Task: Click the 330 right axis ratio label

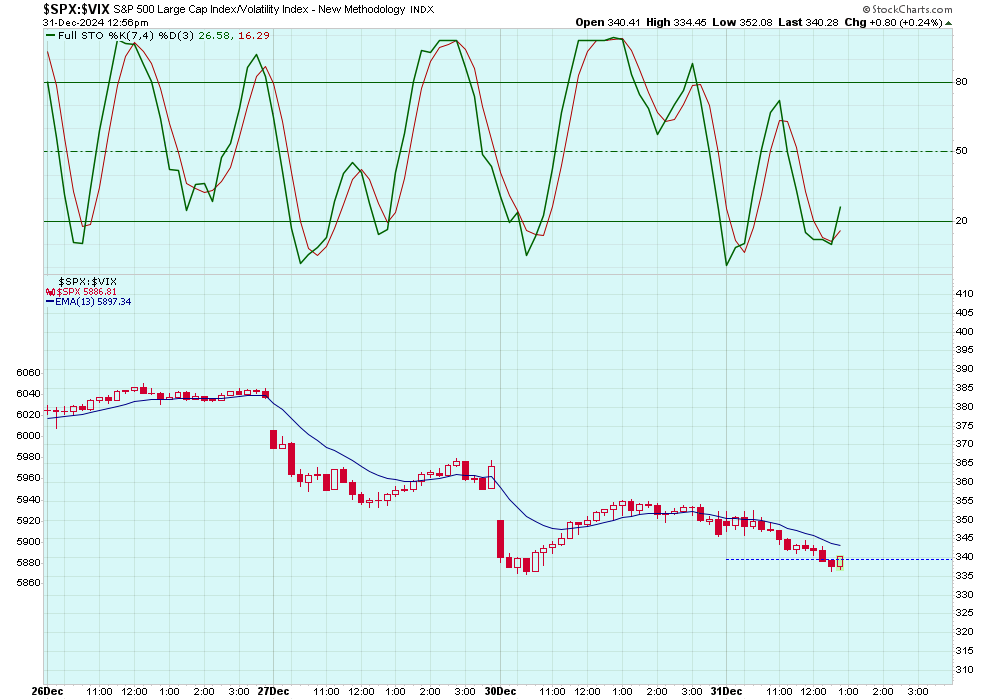Action: coord(964,595)
